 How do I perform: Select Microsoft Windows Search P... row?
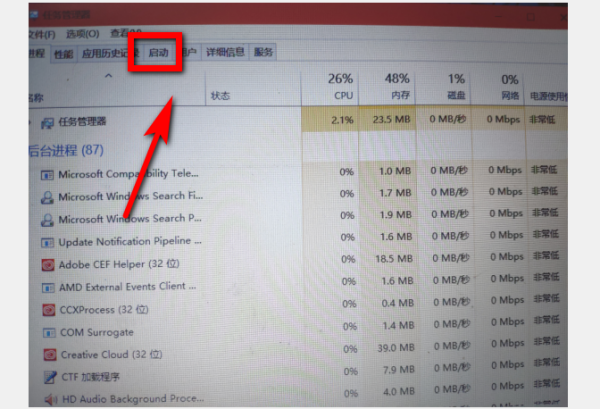pos(298,217)
